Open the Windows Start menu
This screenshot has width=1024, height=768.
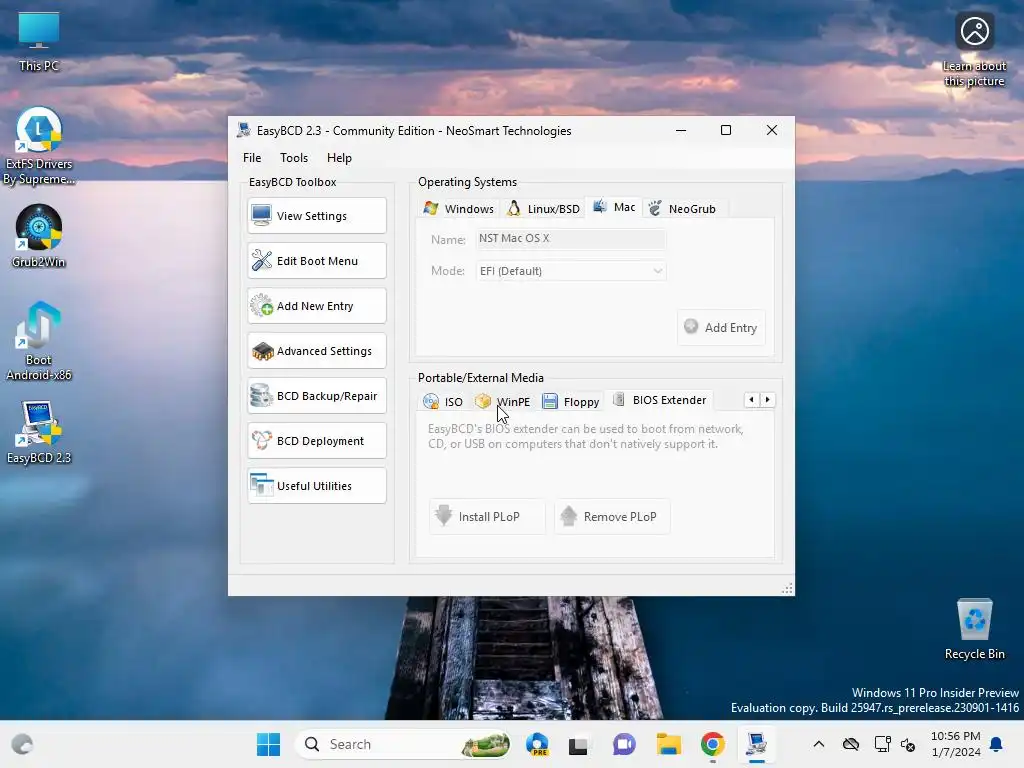(x=268, y=744)
